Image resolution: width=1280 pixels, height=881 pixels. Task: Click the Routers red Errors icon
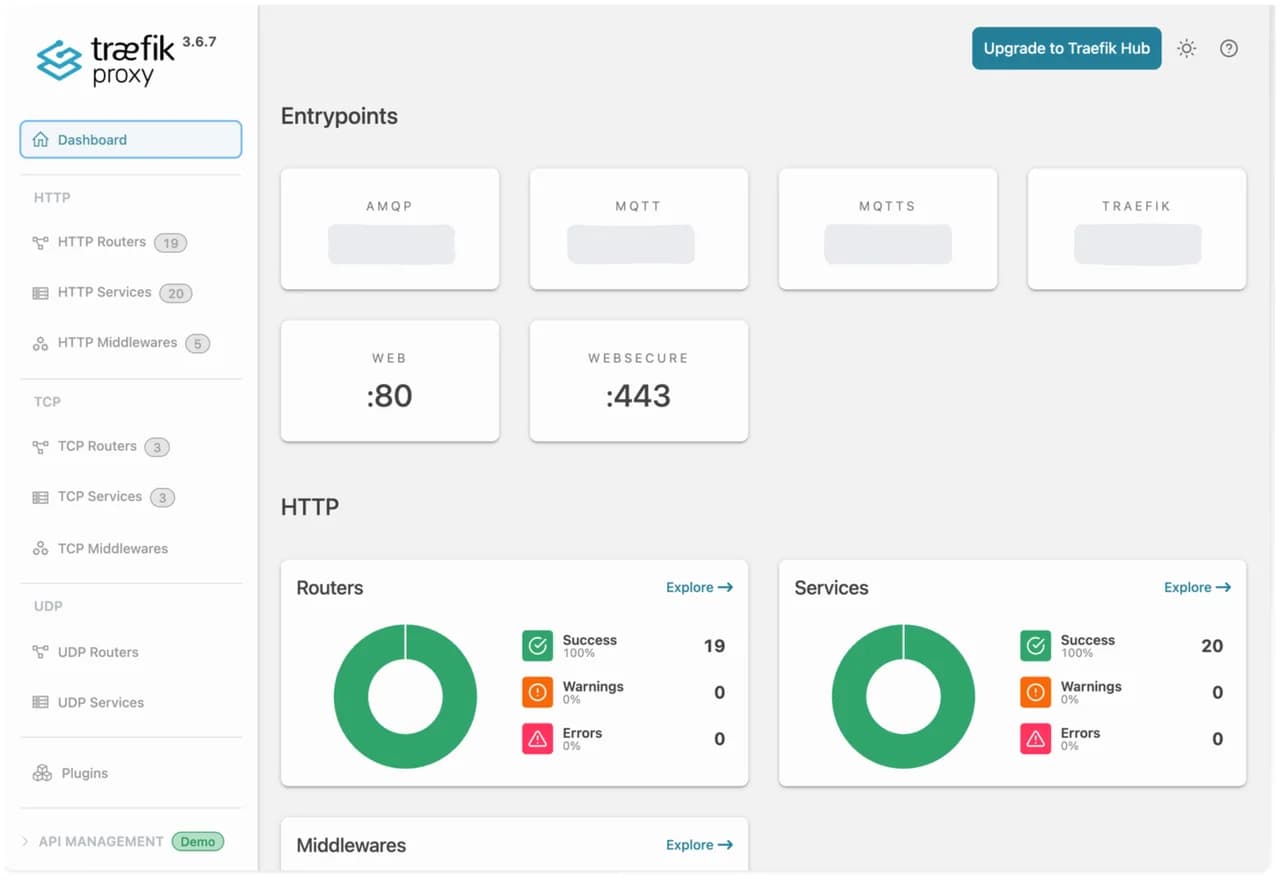click(x=538, y=739)
